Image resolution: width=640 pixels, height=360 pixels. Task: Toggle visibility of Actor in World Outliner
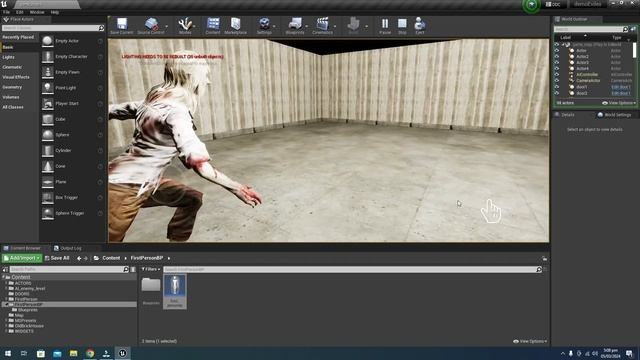click(557, 51)
